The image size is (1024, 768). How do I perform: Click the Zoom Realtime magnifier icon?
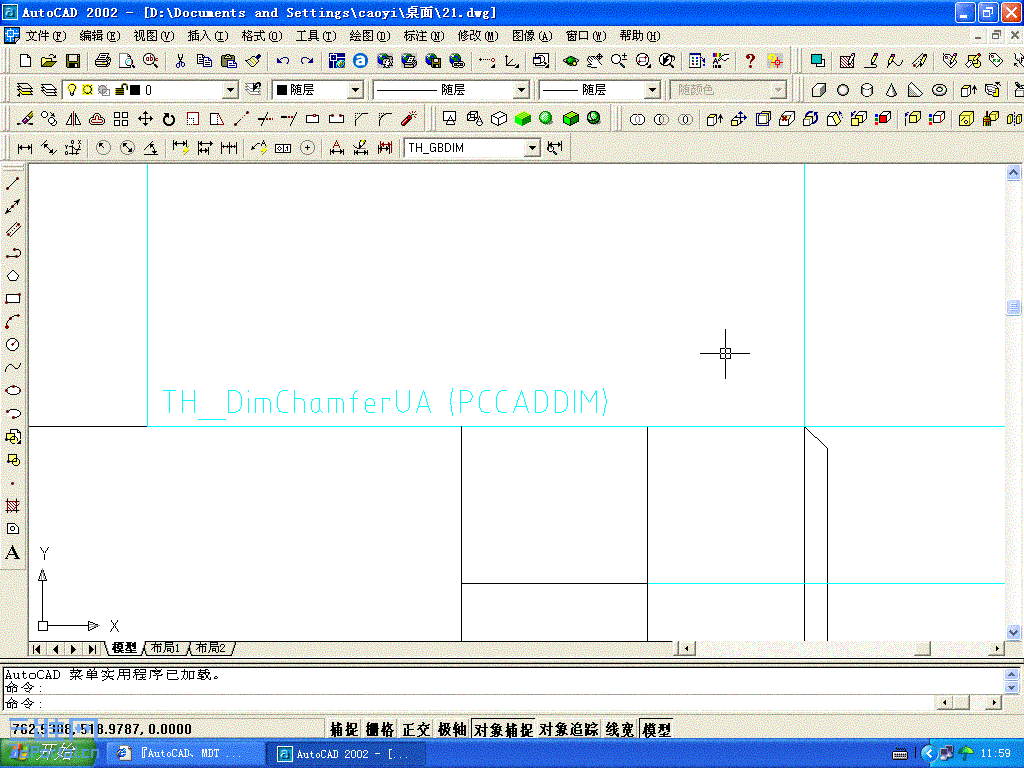[x=618, y=61]
